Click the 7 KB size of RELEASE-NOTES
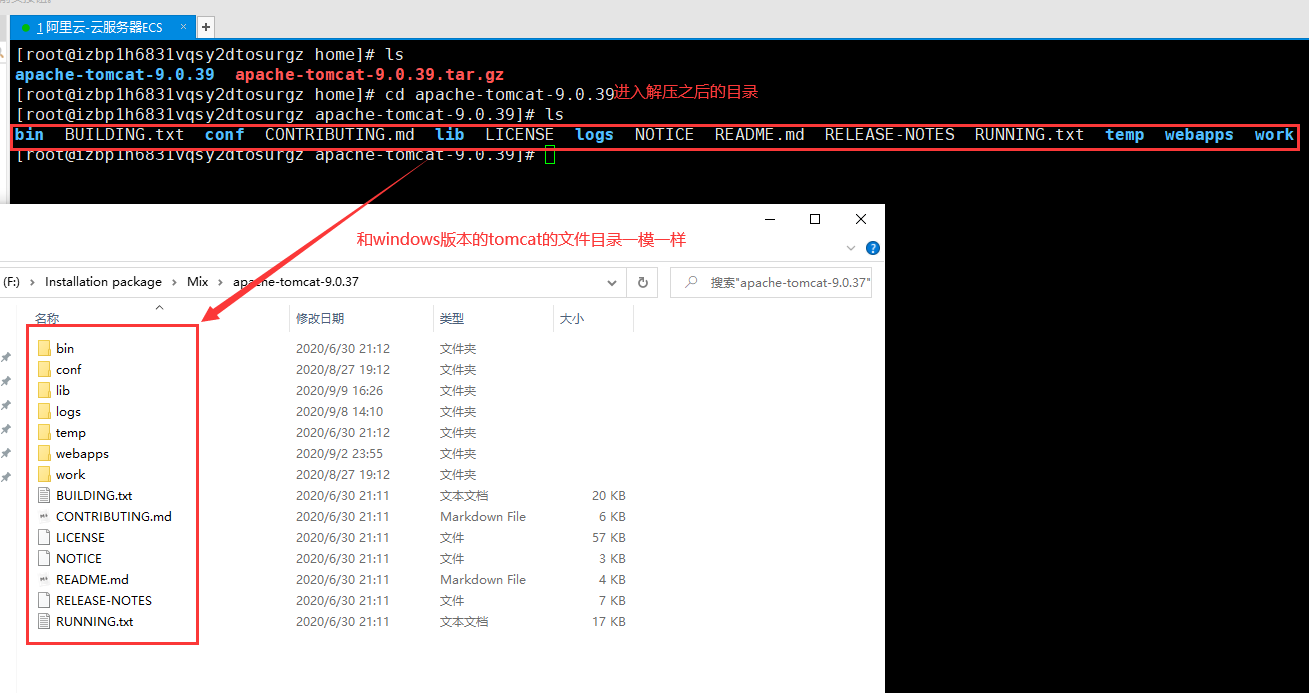The image size is (1309, 693). click(x=612, y=600)
